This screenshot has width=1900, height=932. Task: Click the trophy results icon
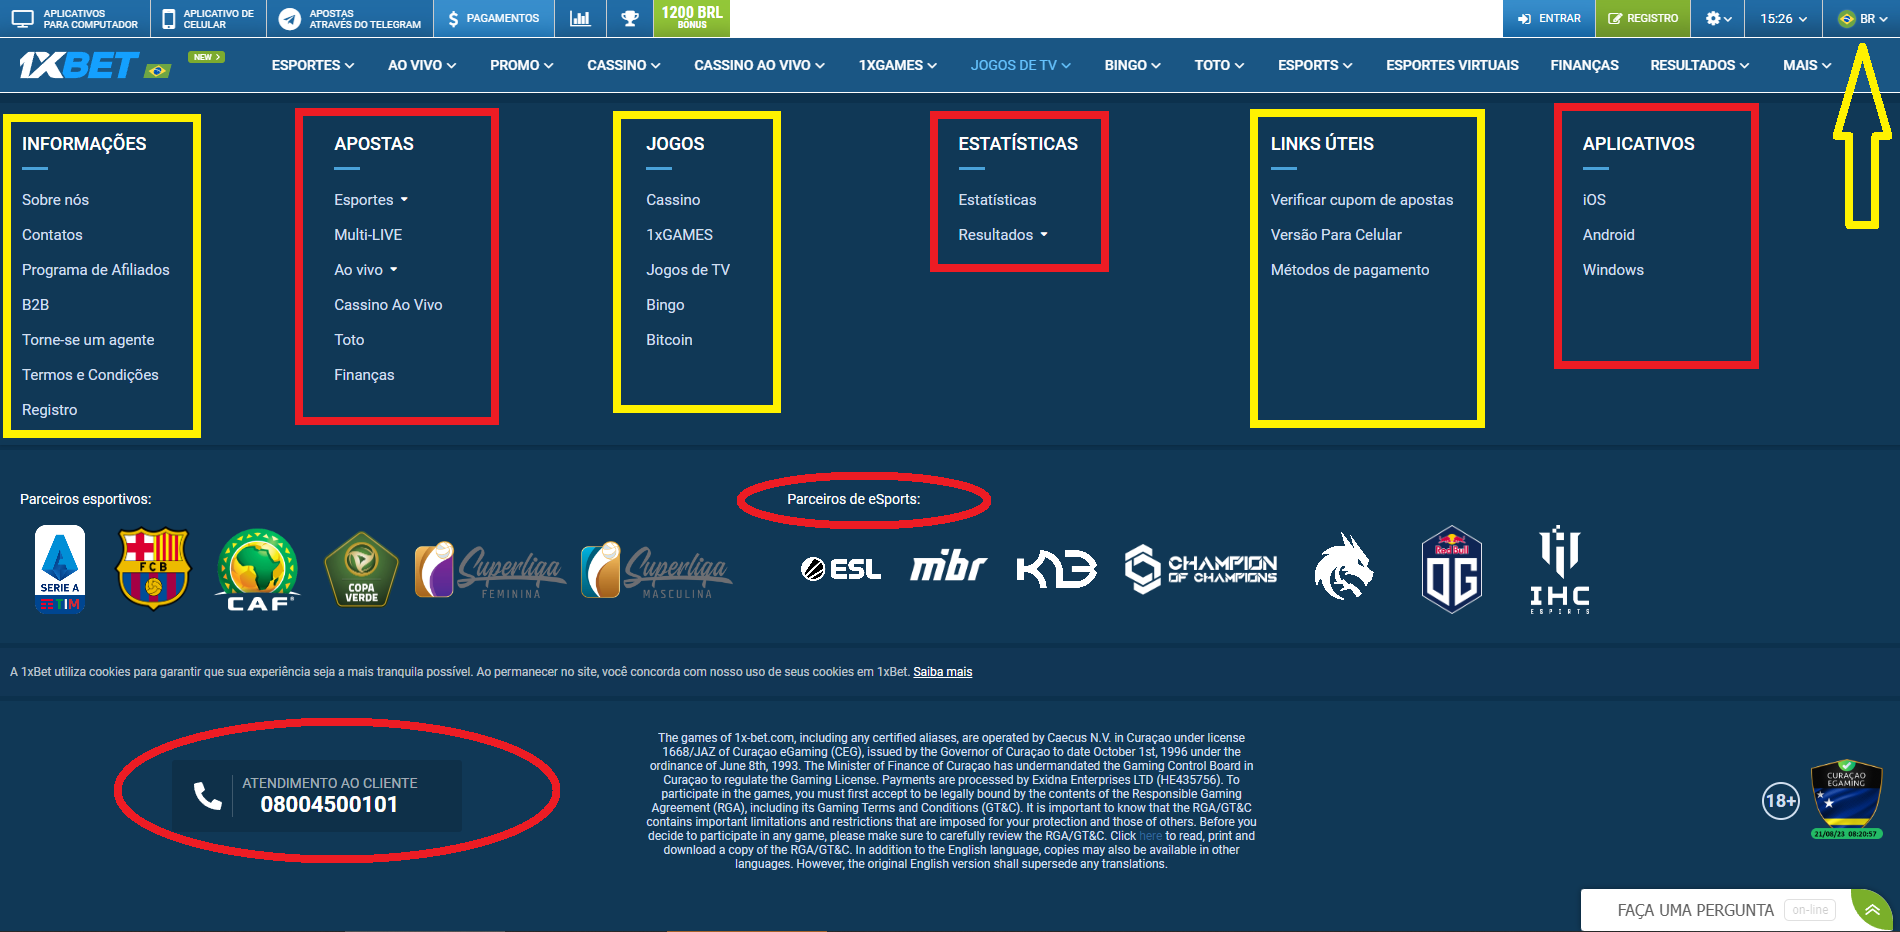tap(630, 19)
